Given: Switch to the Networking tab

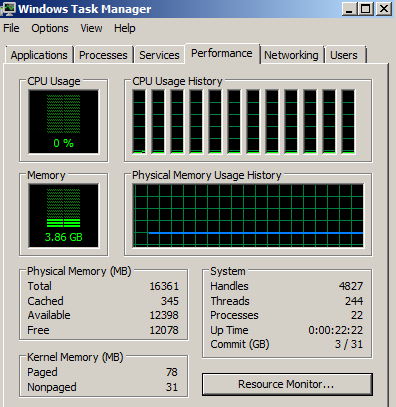Looking at the screenshot, I should click(291, 55).
